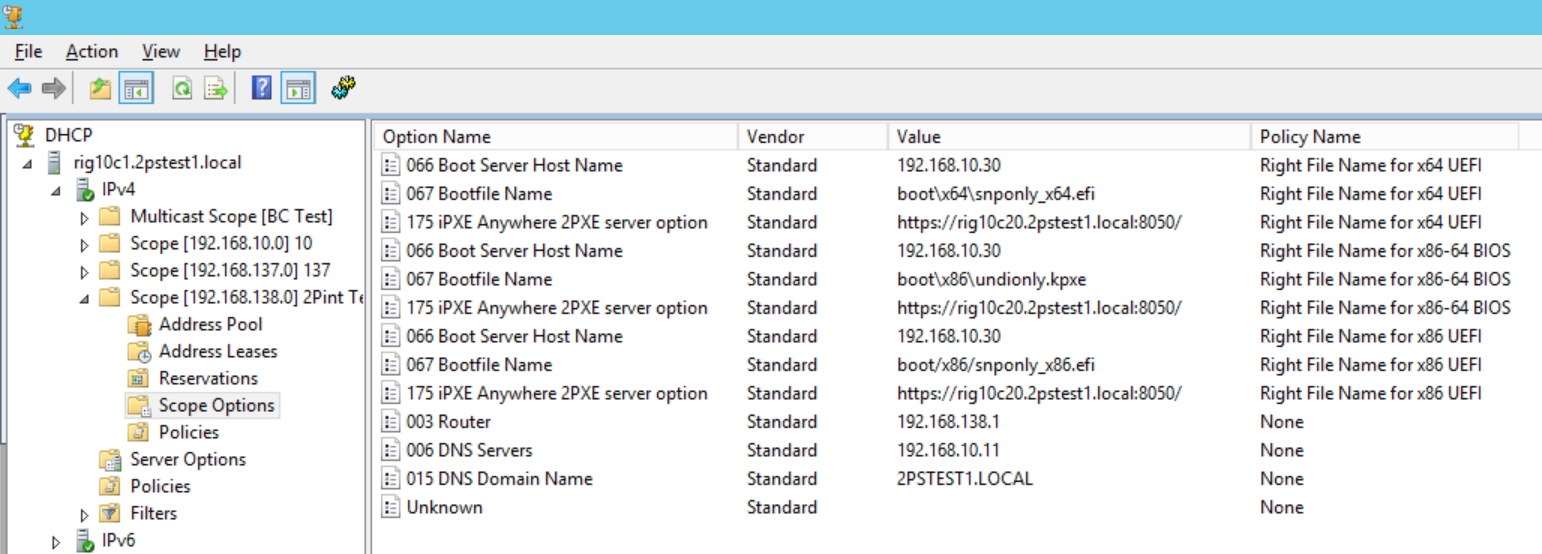
Task: Expand the Multicast Scope [BC Test] node
Action: point(85,217)
